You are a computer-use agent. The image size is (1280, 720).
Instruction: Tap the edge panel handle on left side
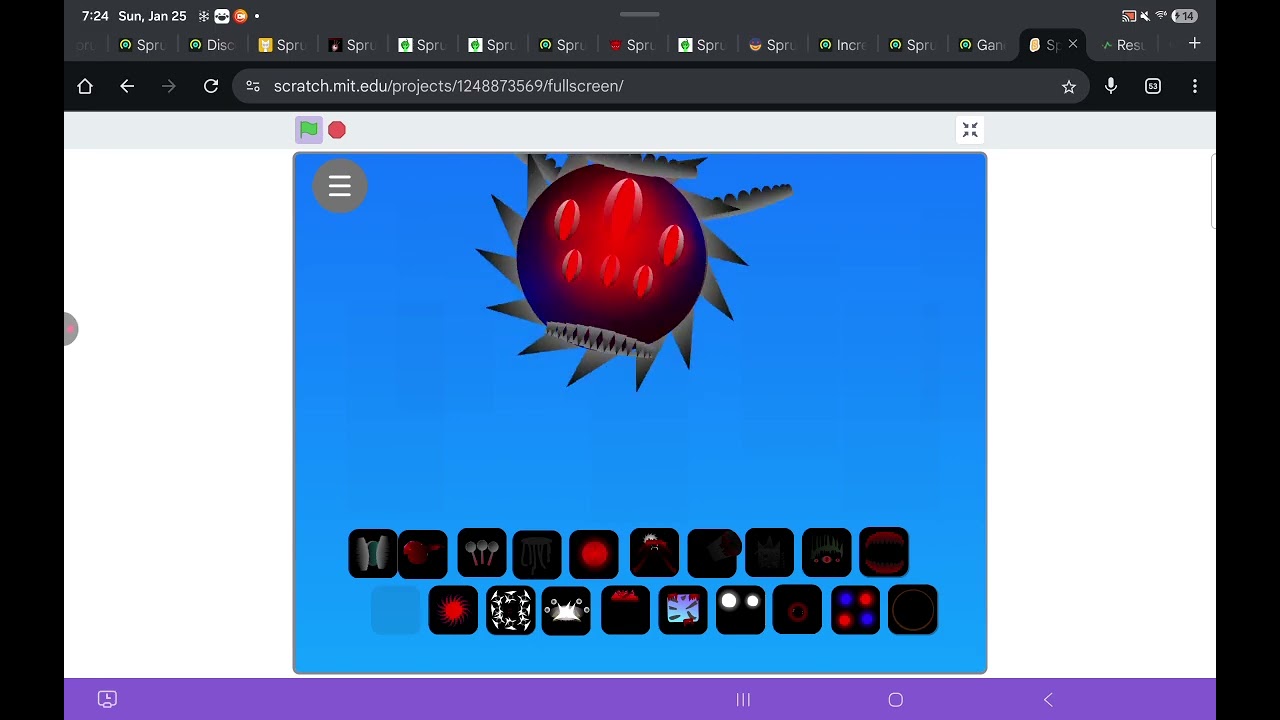tap(70, 328)
